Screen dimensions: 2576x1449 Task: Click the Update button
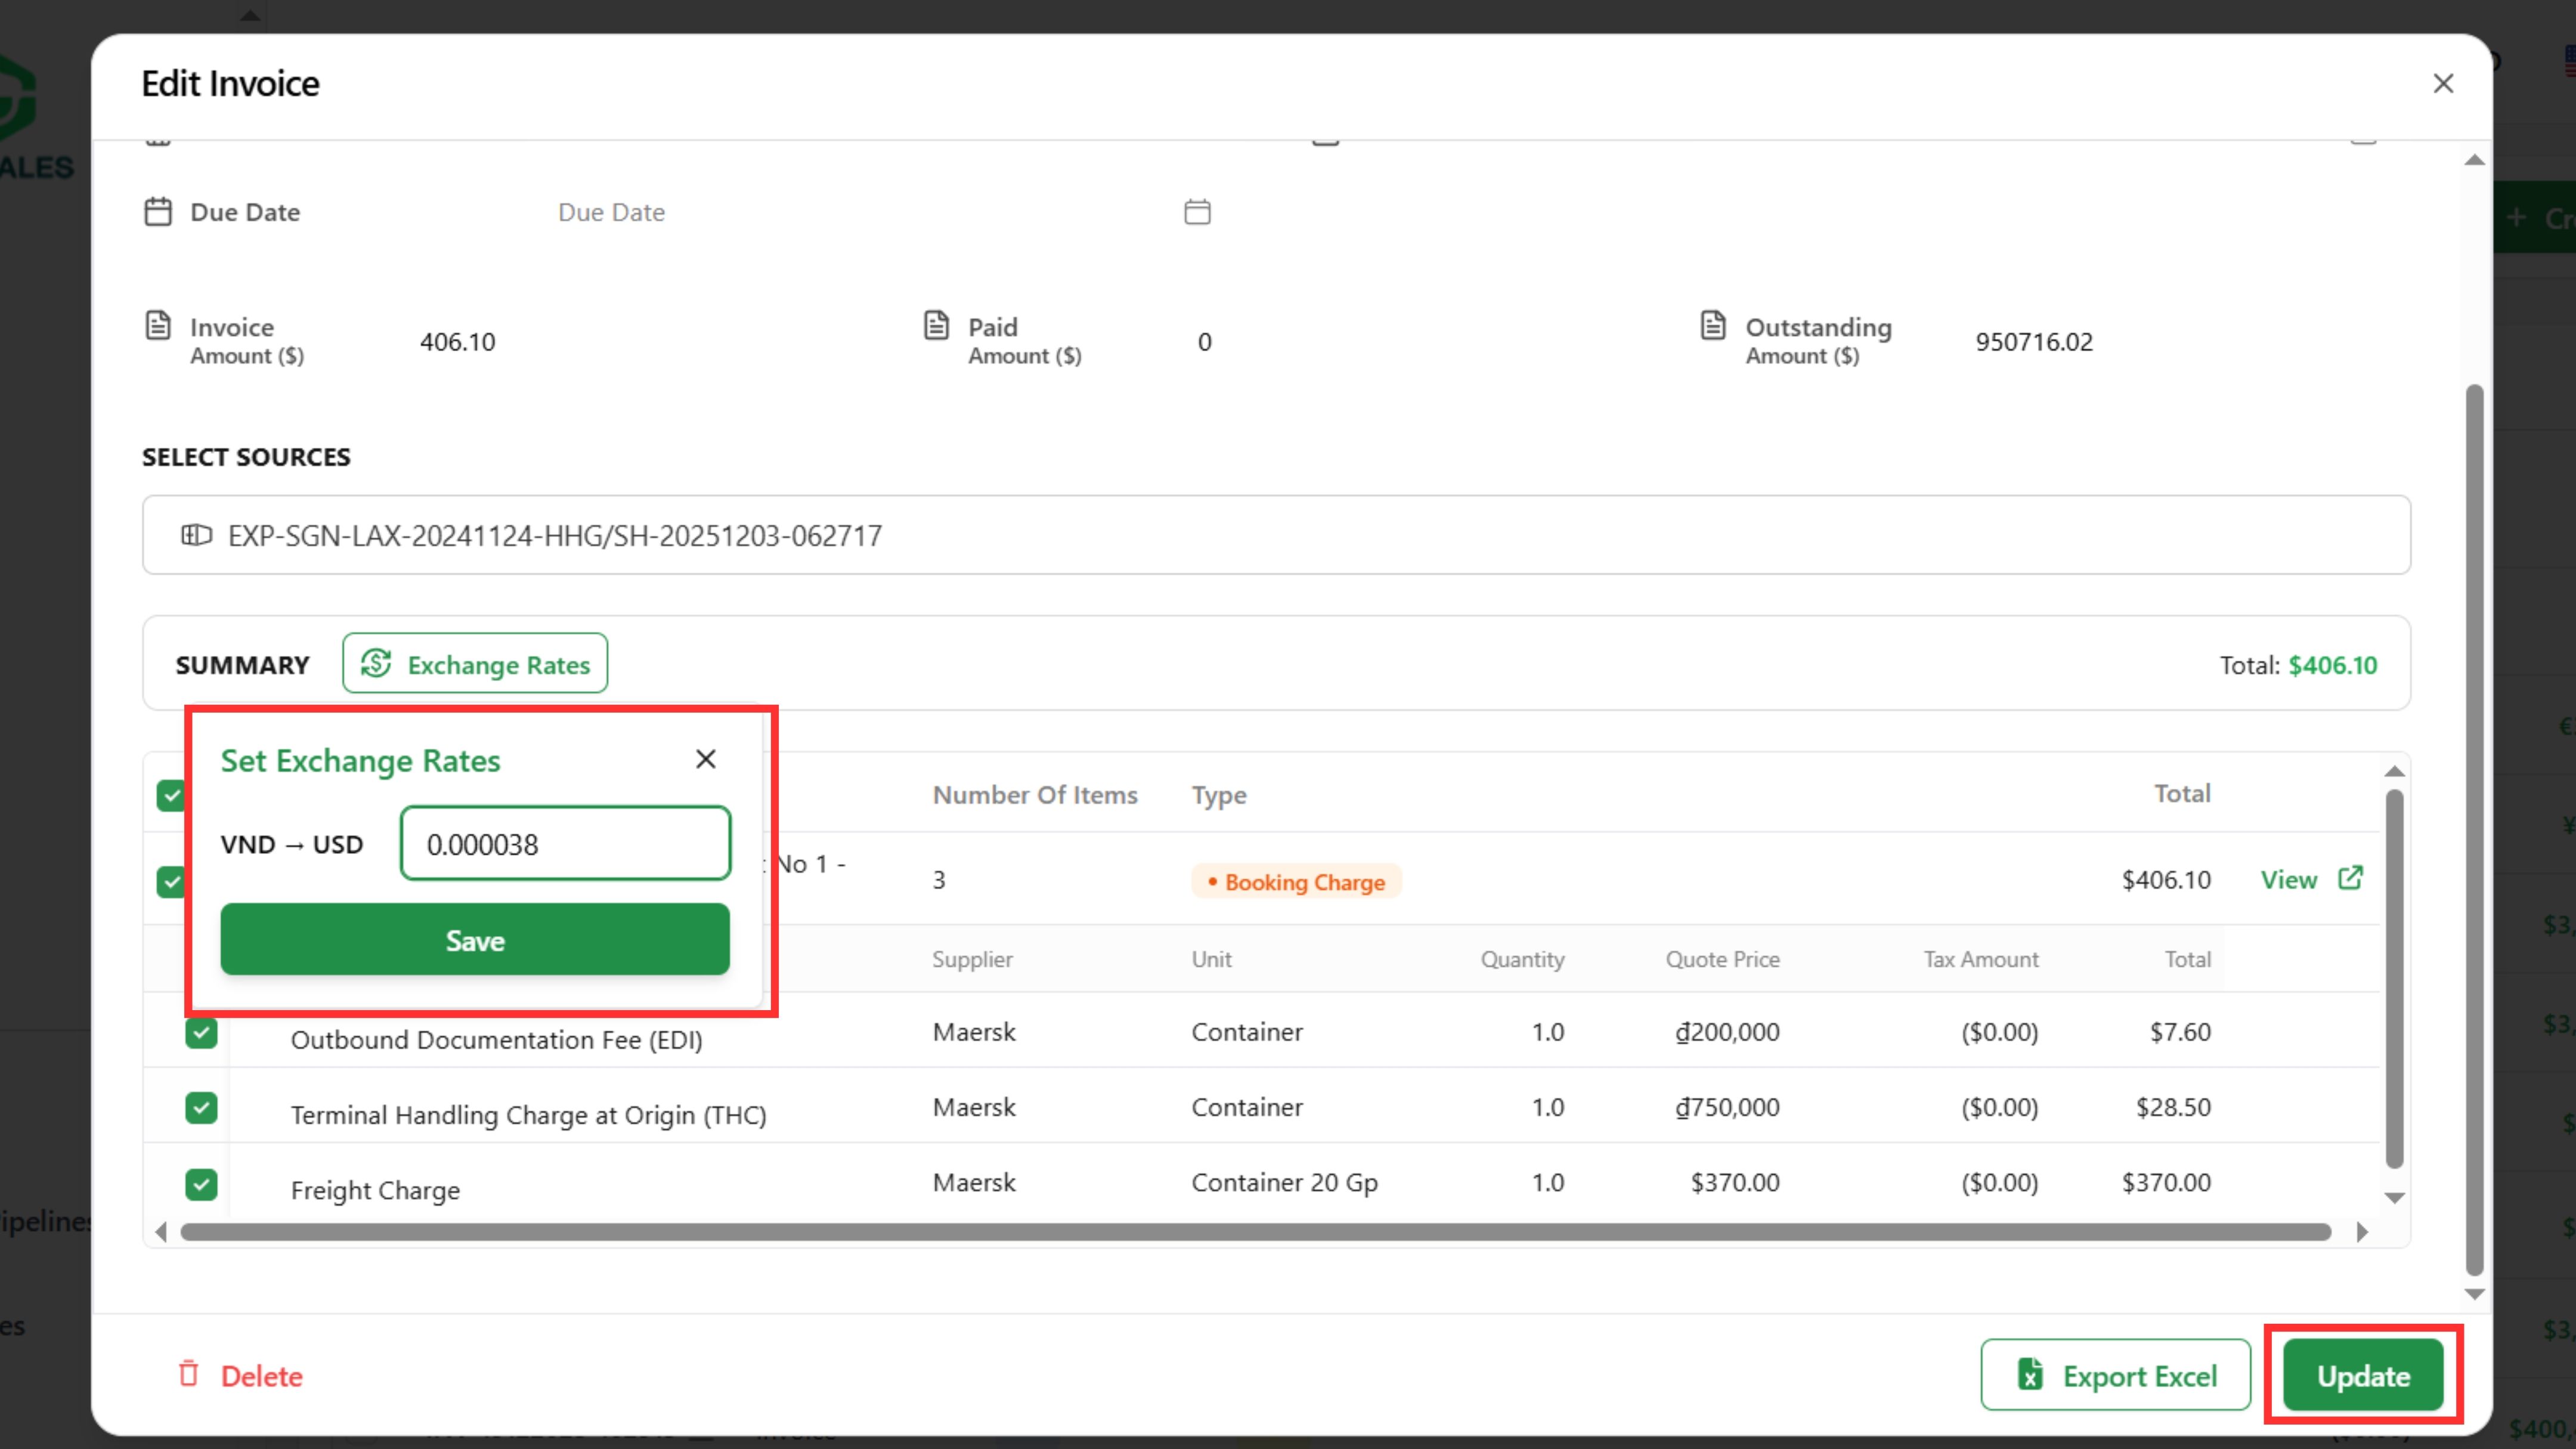coord(2362,1376)
